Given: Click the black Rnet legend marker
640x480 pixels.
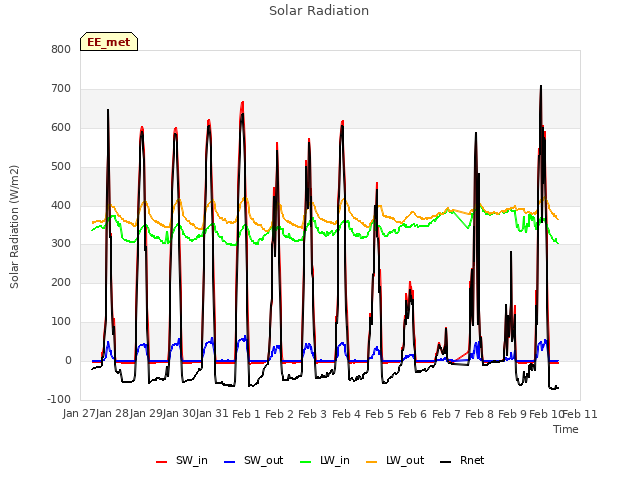Looking at the screenshot, I should pos(446,462).
